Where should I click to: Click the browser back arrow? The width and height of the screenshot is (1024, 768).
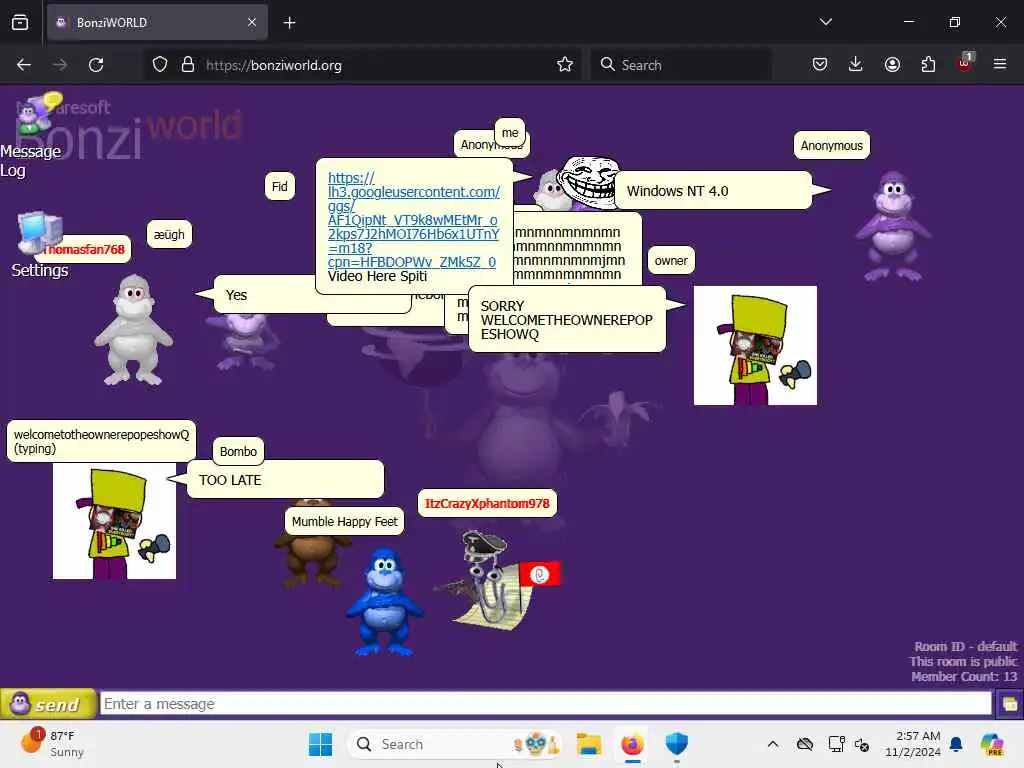pyautogui.click(x=24, y=65)
